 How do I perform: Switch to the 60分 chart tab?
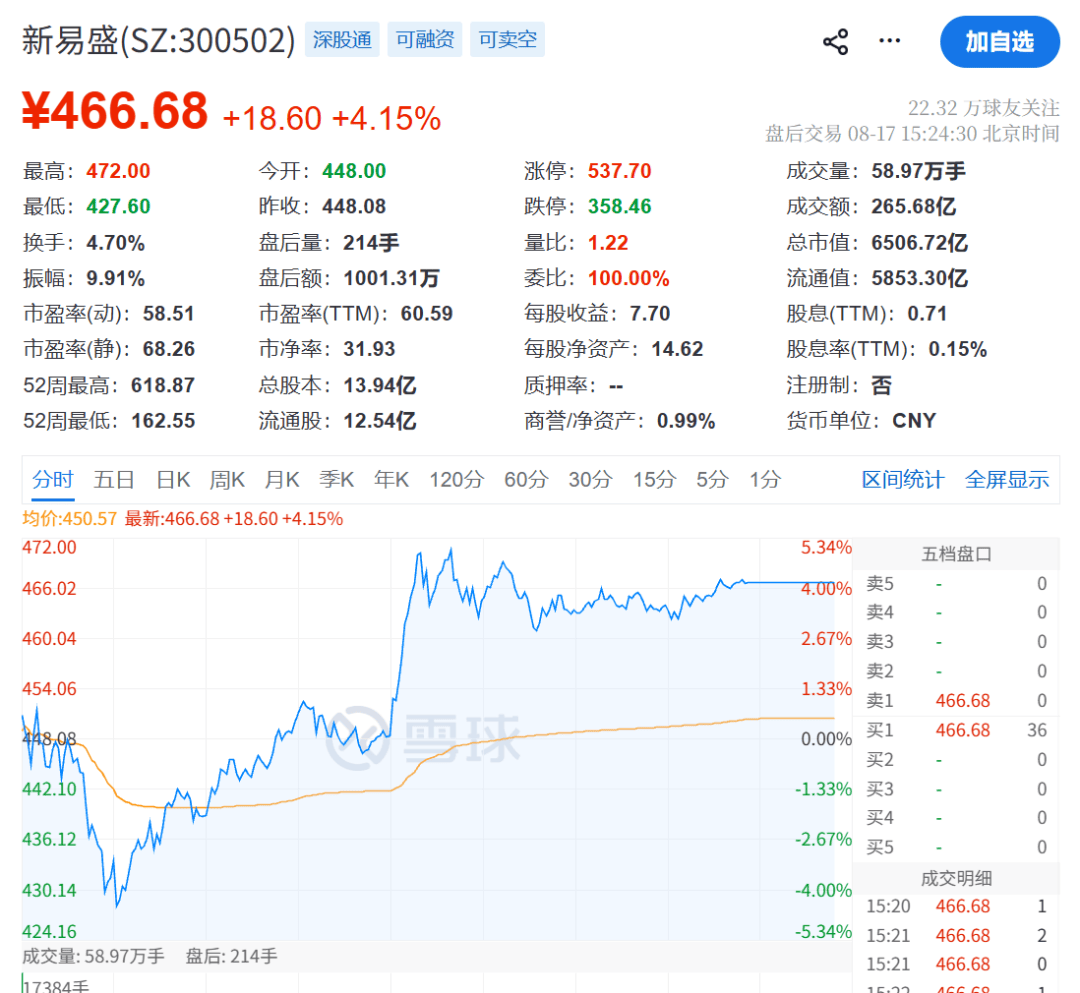point(526,479)
